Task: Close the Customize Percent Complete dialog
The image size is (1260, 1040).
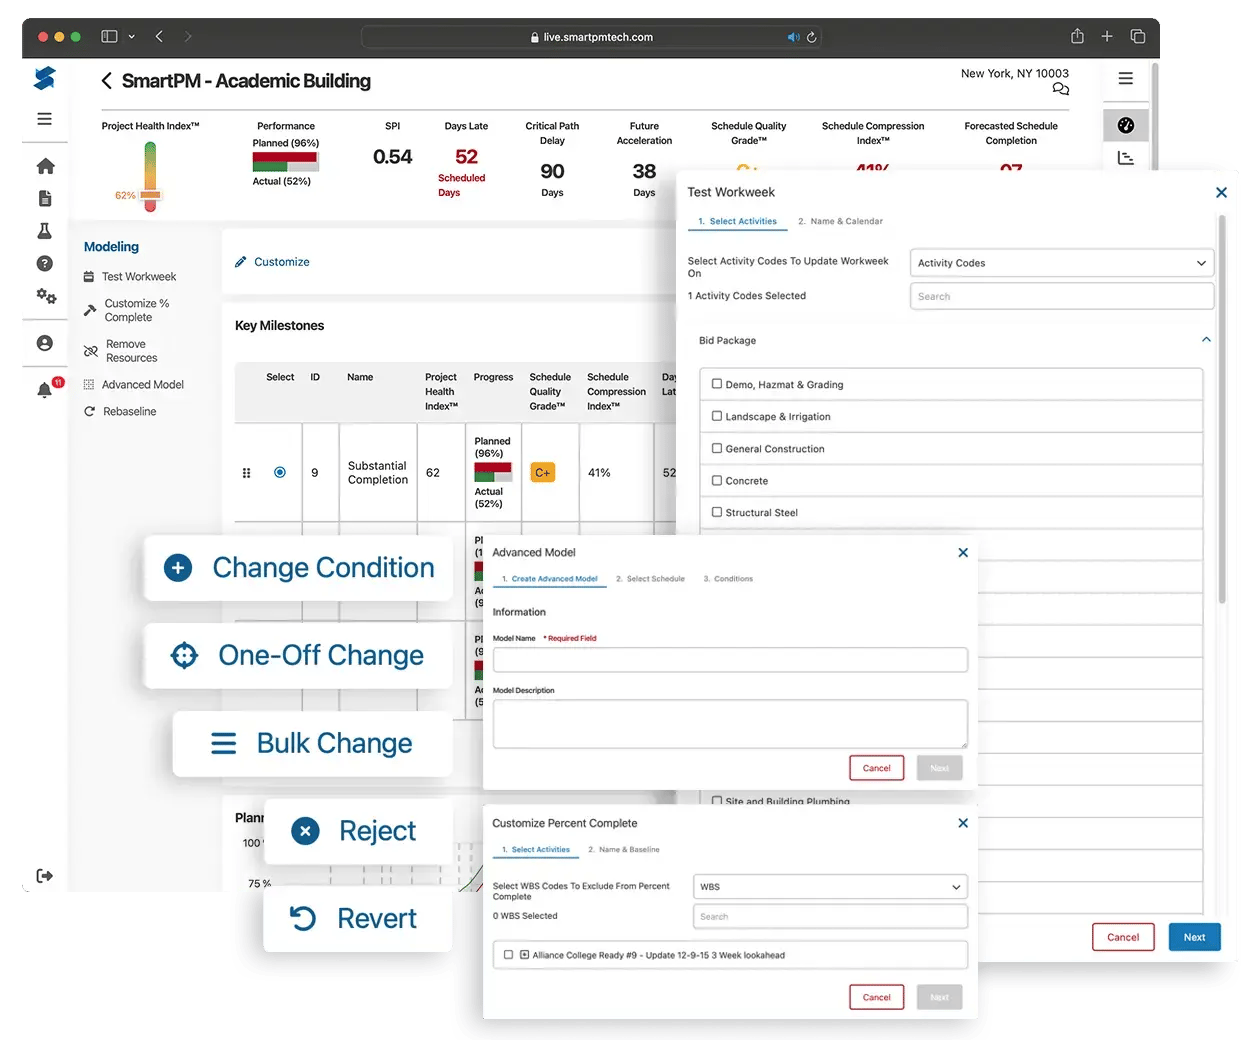Action: pos(963,823)
